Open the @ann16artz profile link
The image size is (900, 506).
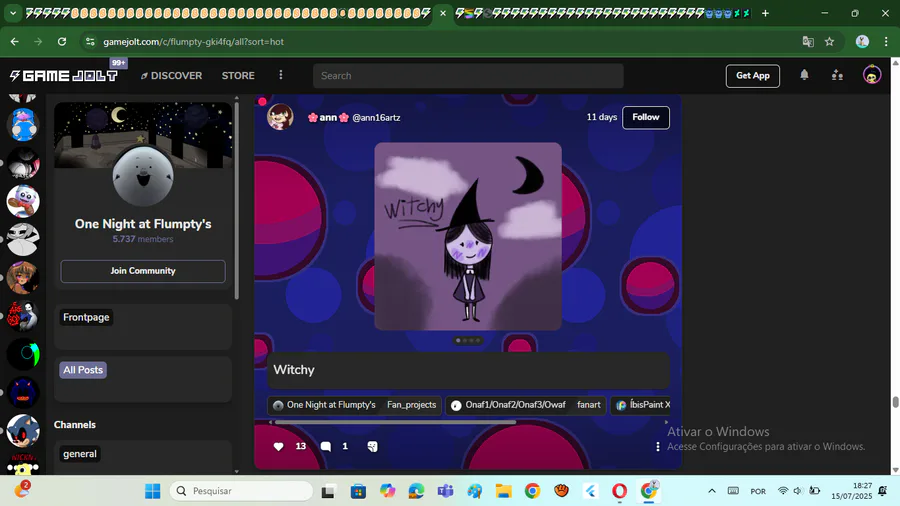(x=376, y=118)
